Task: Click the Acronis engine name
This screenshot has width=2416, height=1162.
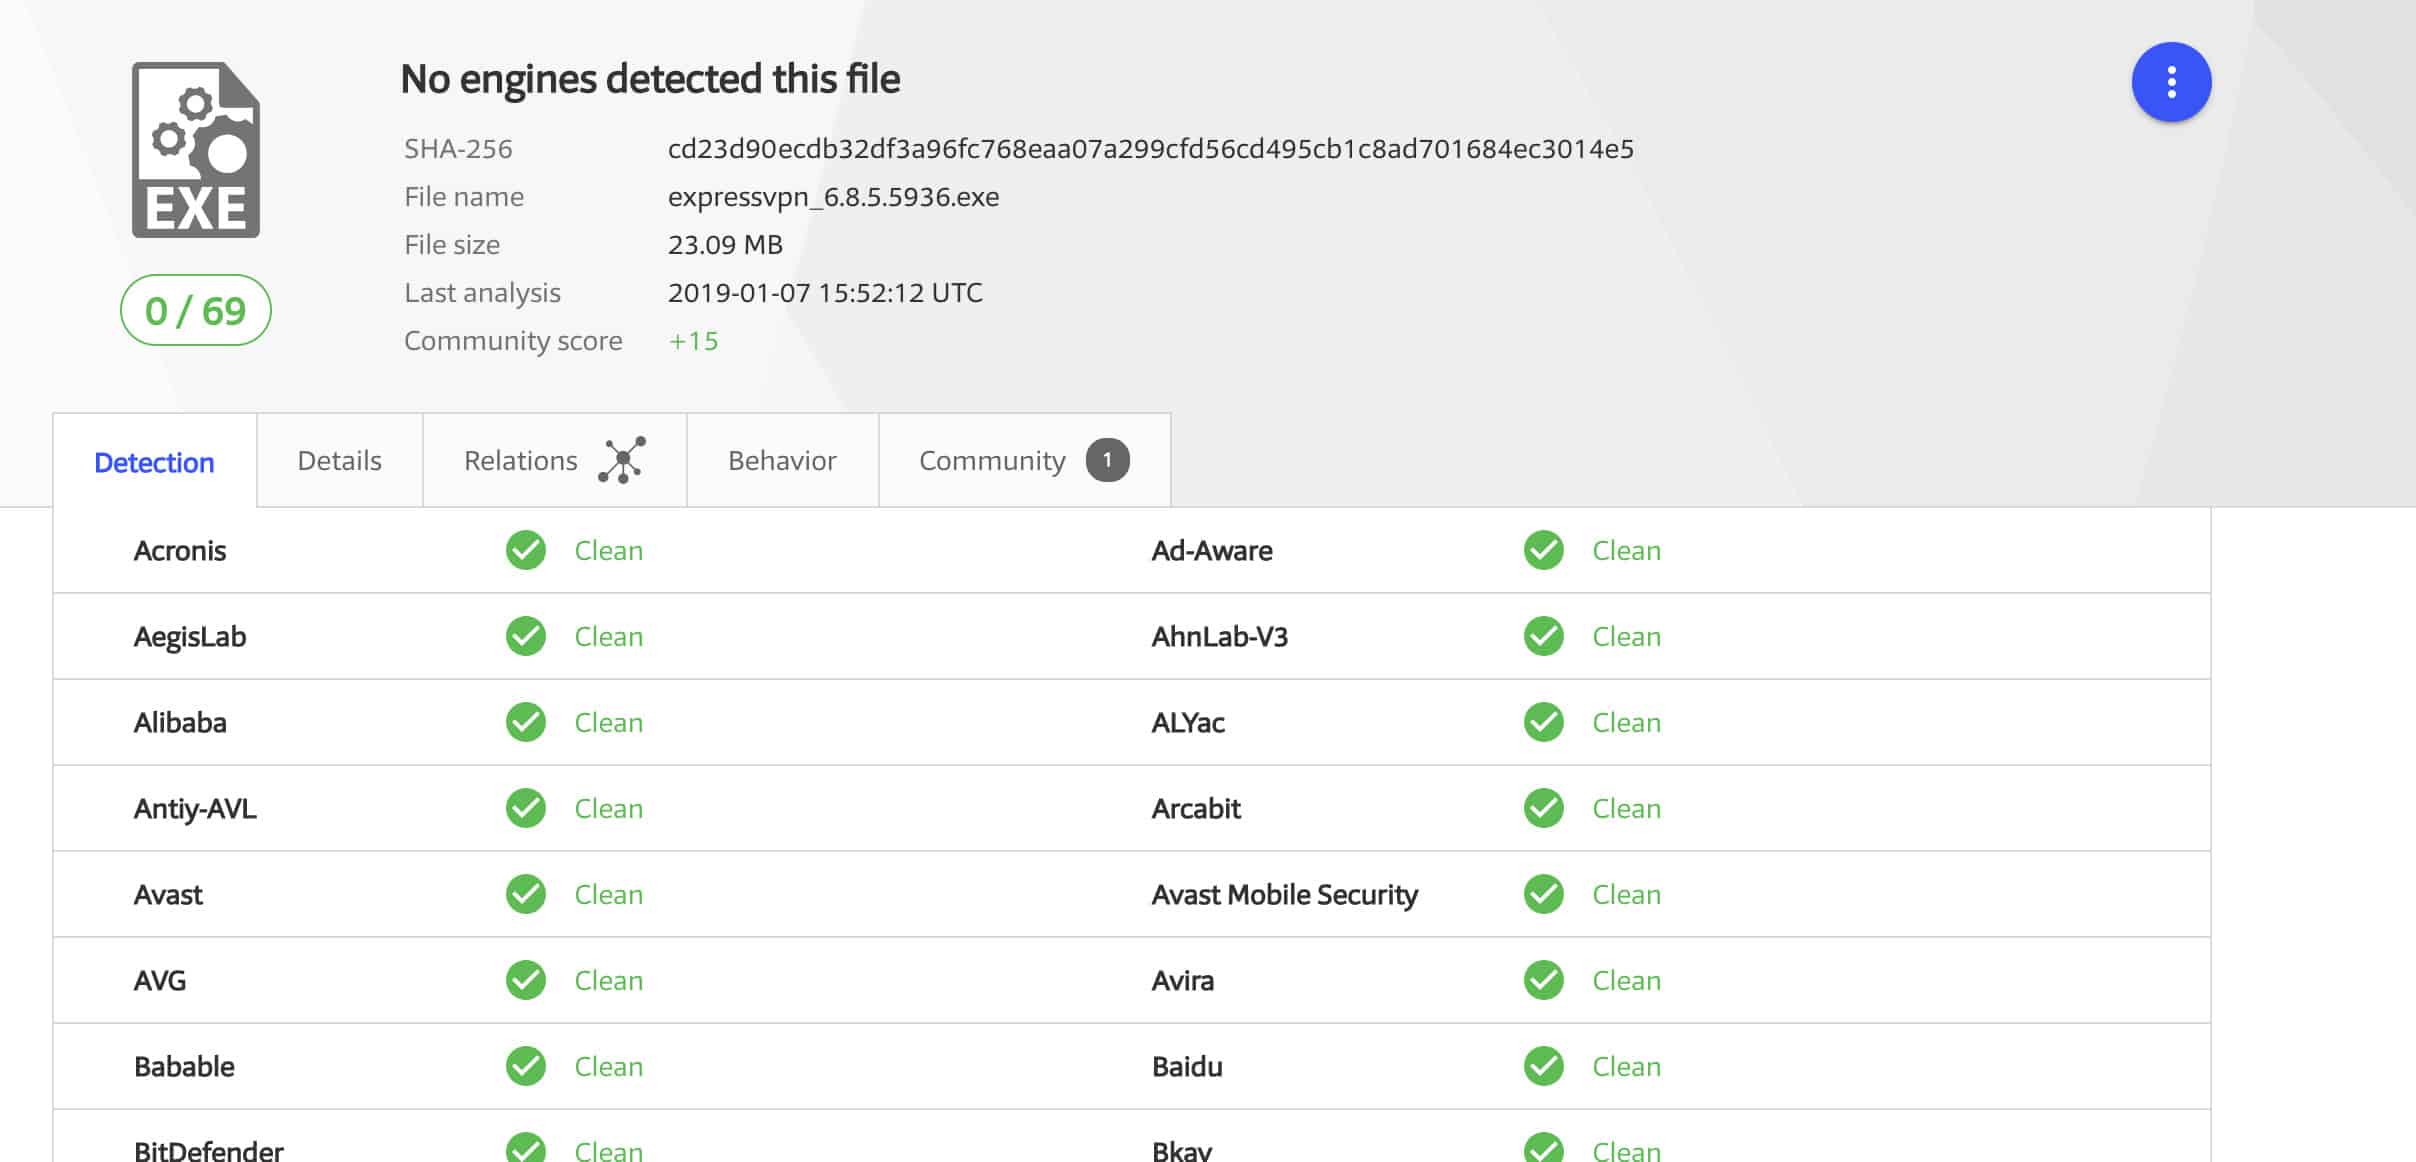Action: tap(180, 551)
